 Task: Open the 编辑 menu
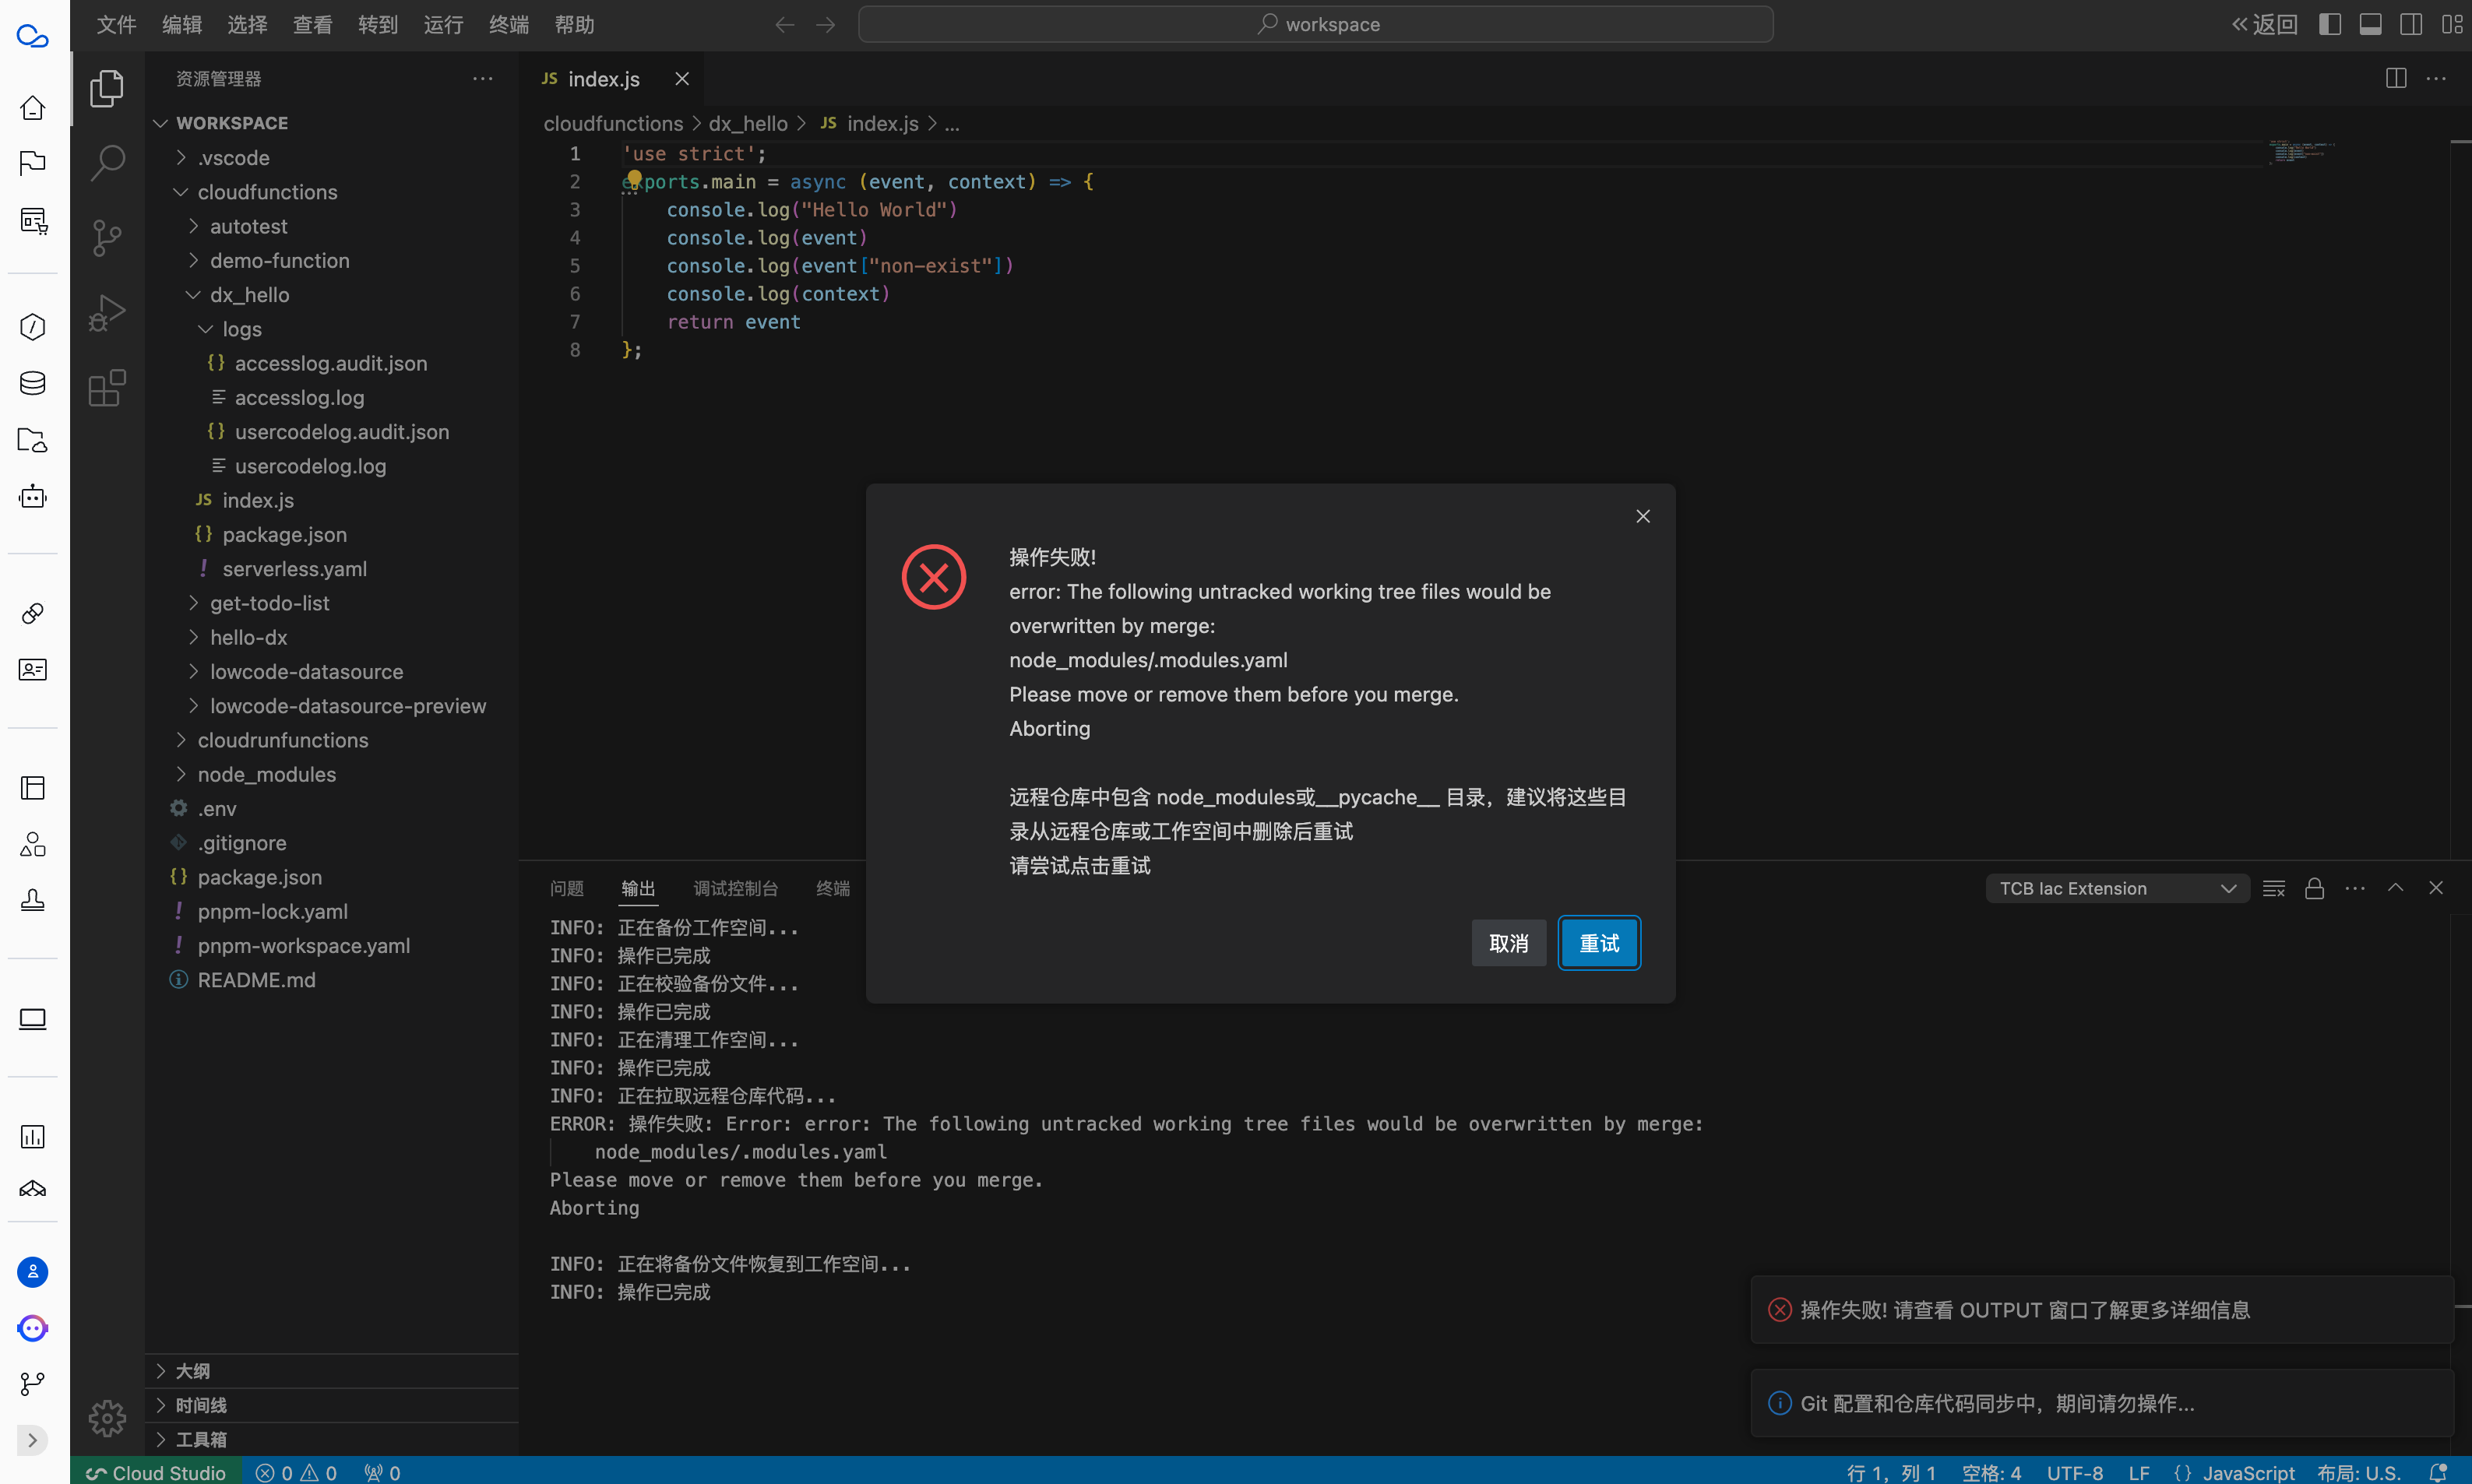[182, 24]
